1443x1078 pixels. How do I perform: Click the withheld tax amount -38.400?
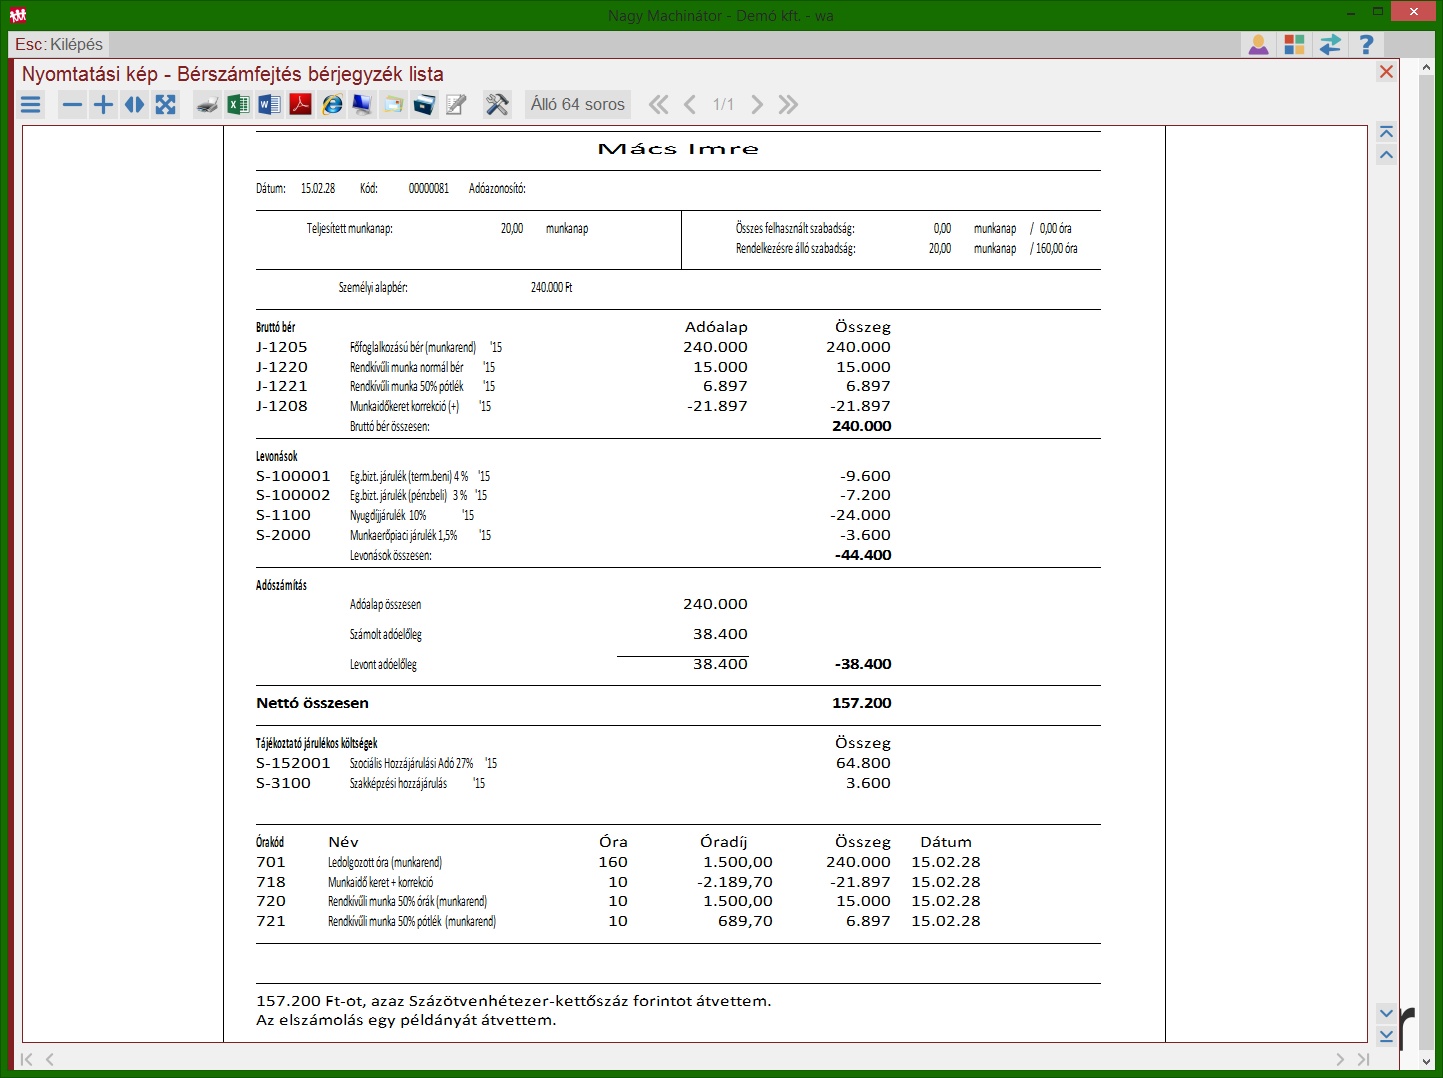863,664
